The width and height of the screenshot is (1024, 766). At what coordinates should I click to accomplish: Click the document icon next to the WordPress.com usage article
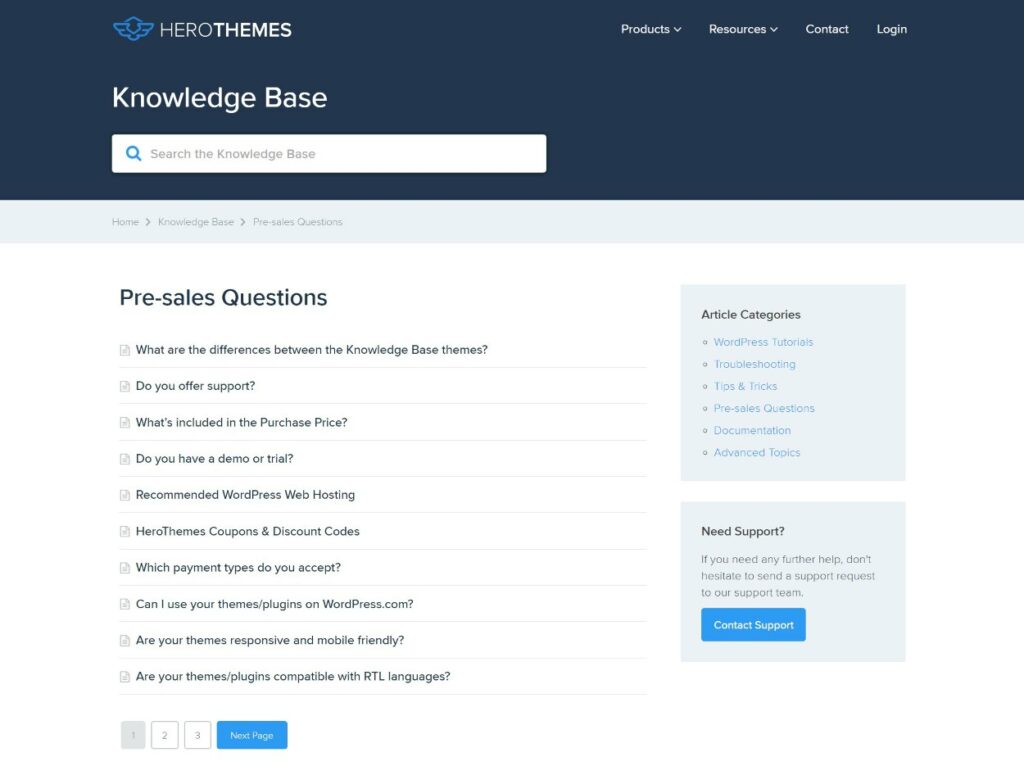(x=124, y=603)
